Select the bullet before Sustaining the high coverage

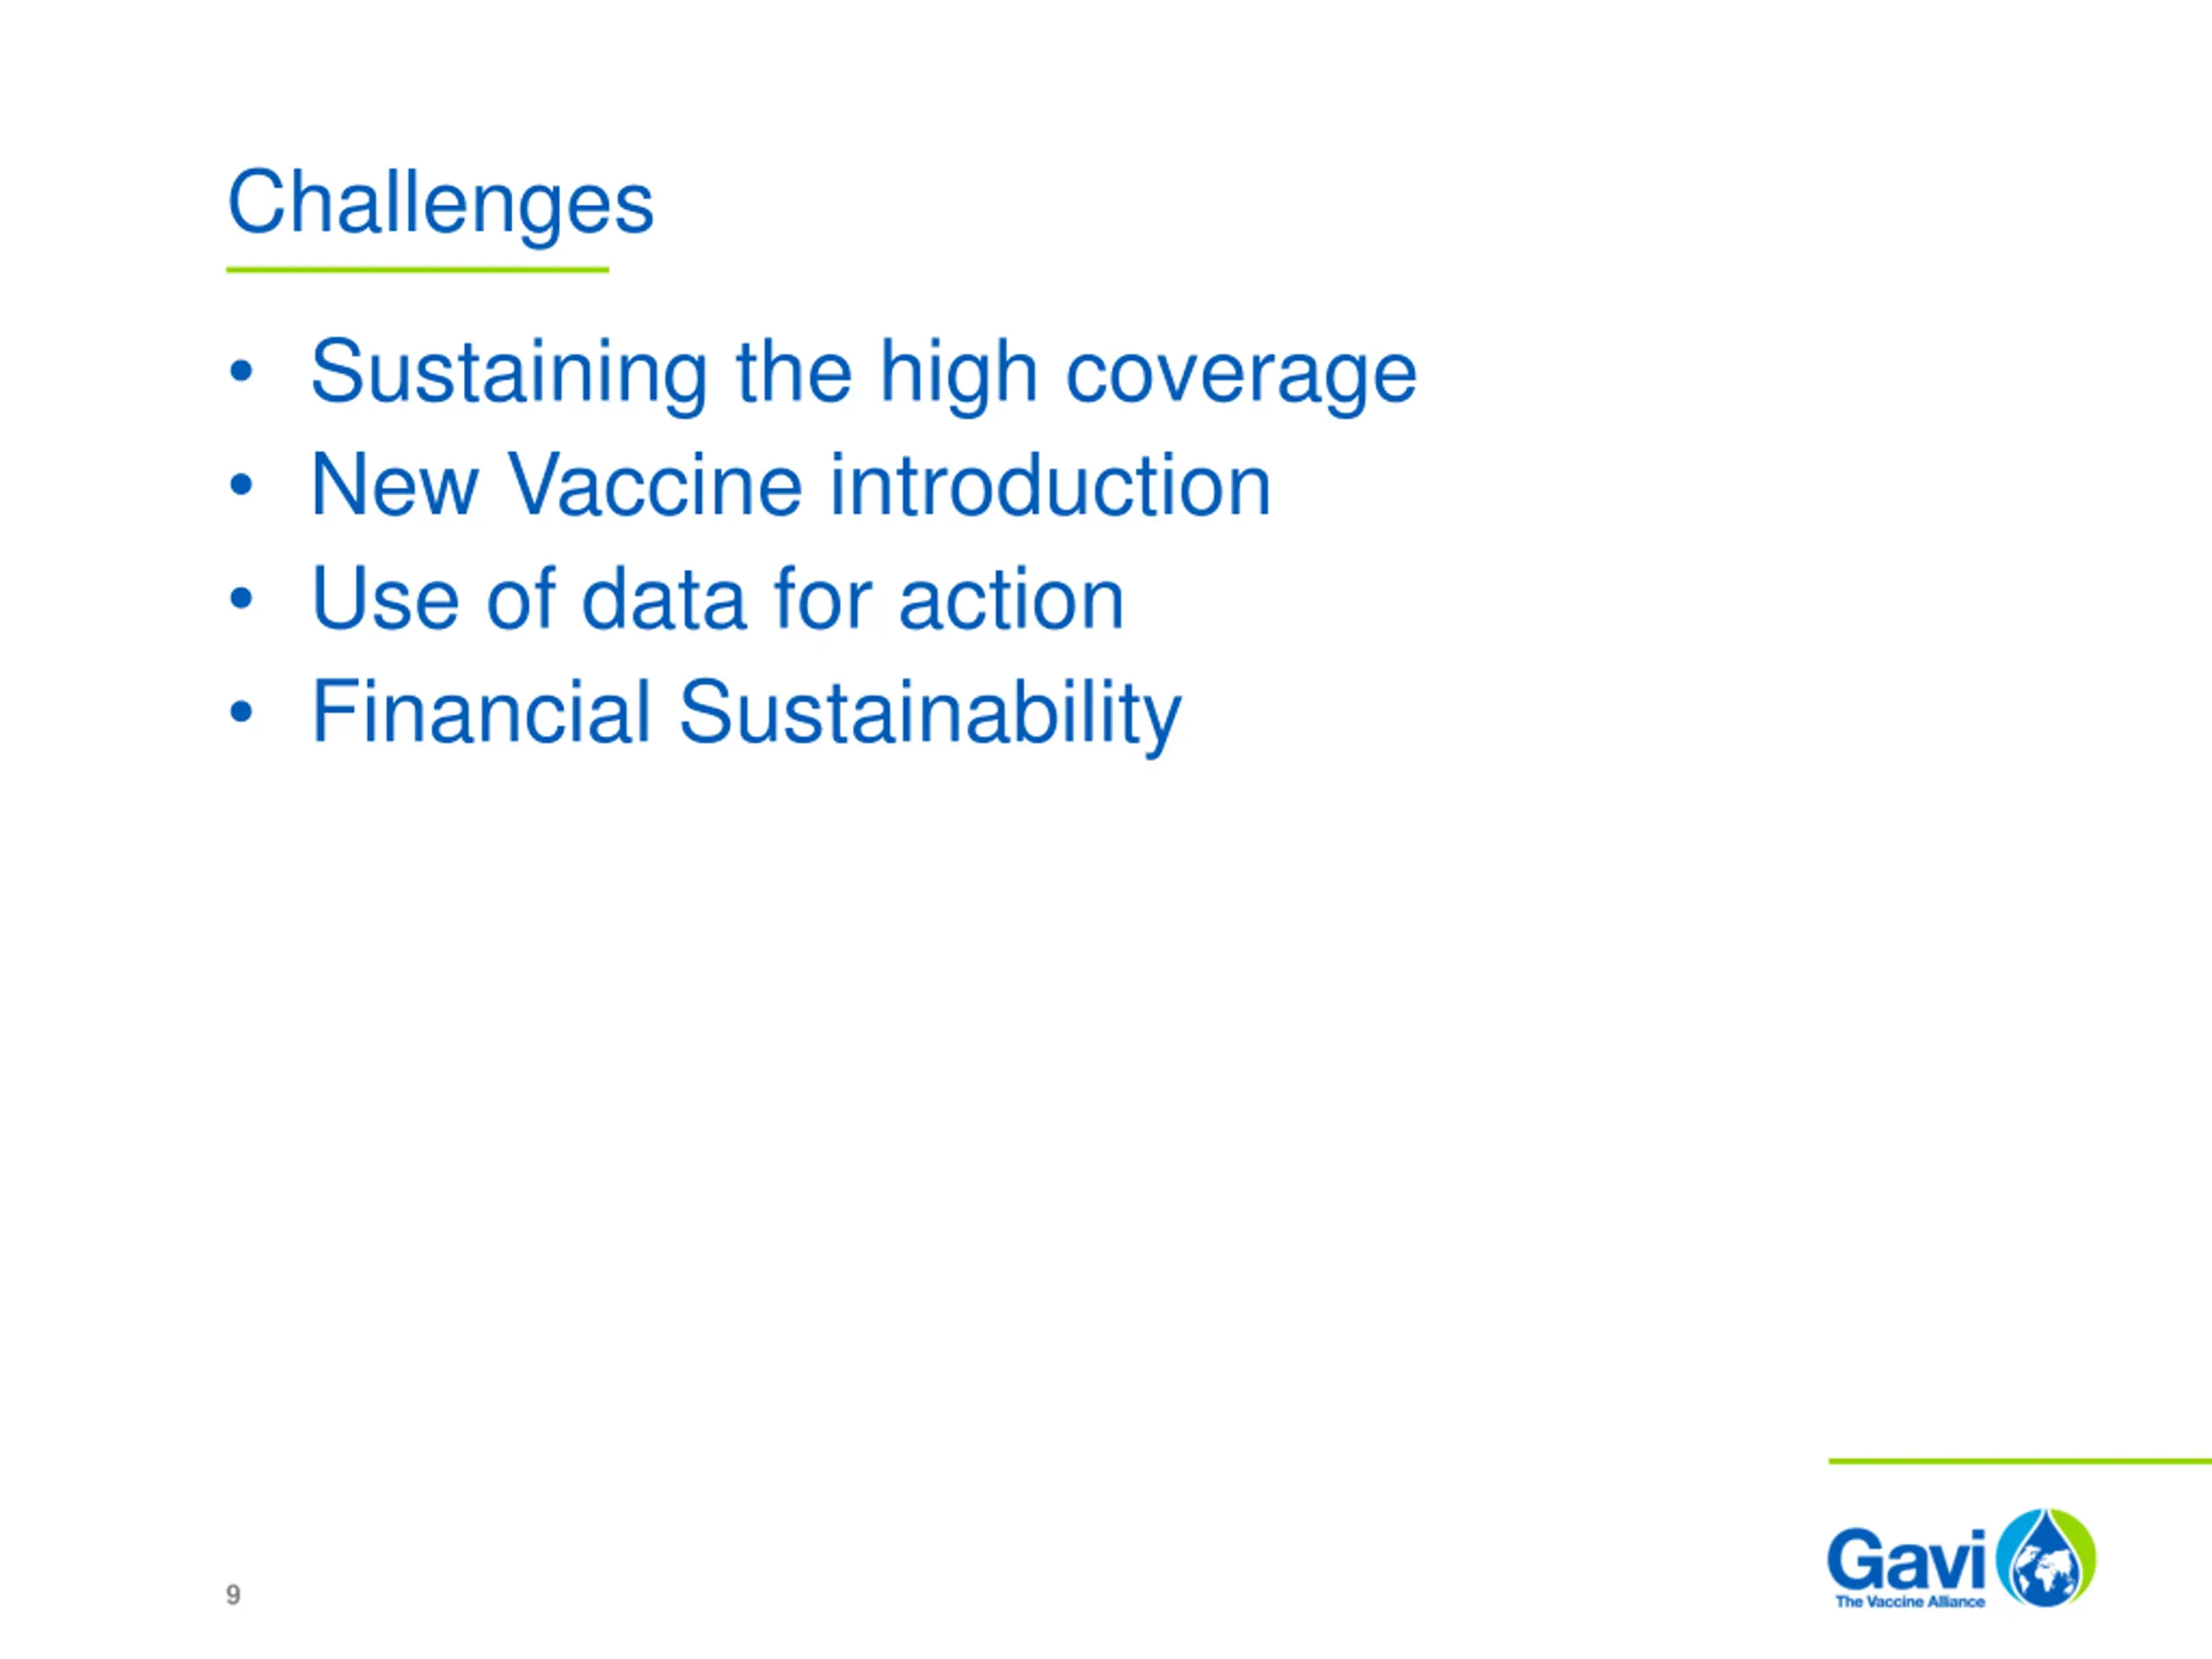tap(241, 372)
